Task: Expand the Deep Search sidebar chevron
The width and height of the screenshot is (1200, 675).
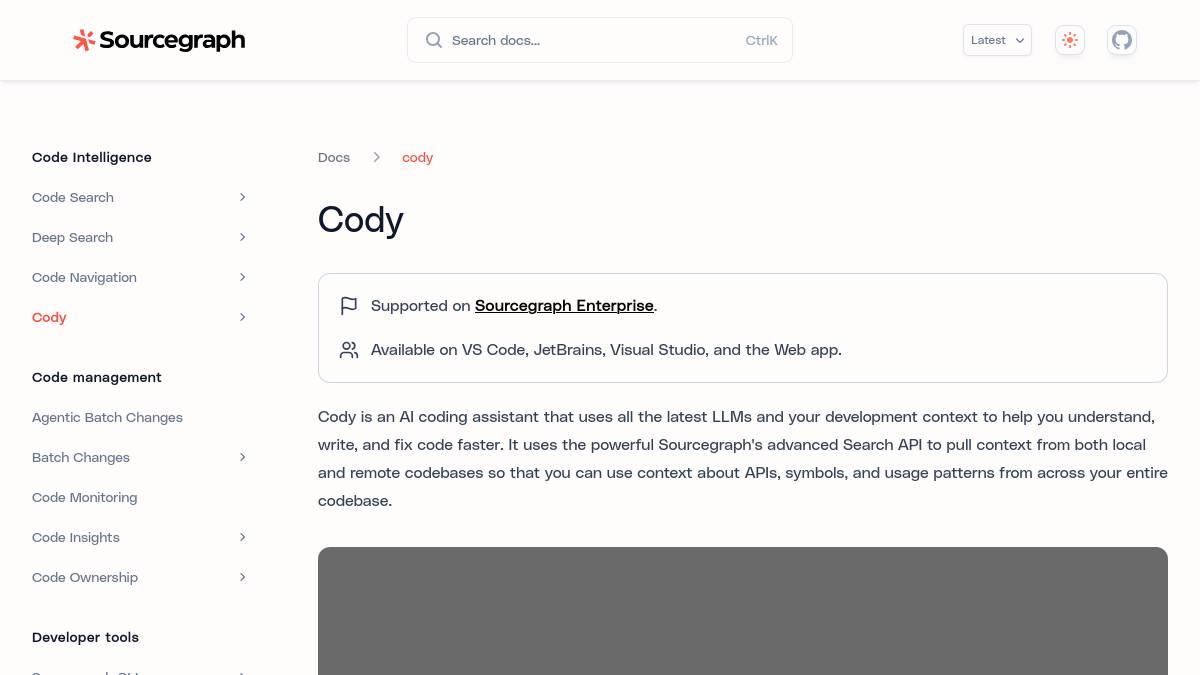Action: (242, 237)
